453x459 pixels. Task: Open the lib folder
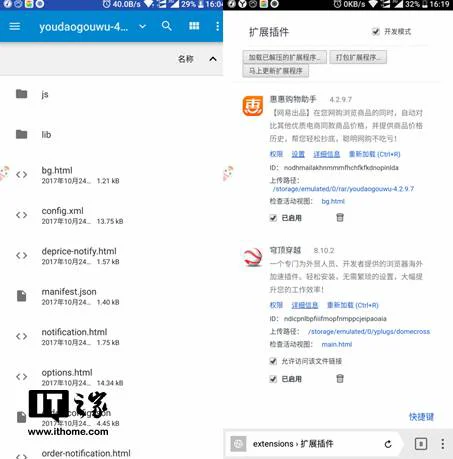111,135
